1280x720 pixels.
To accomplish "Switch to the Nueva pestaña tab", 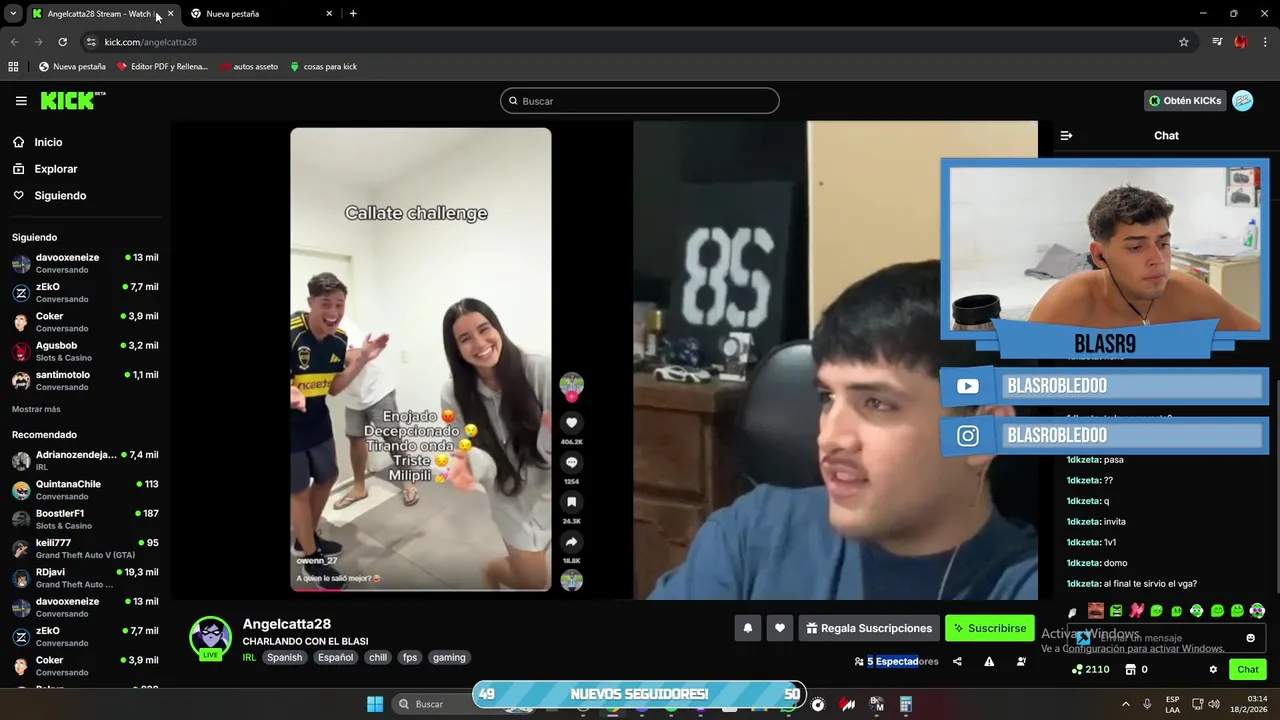I will coord(262,14).
